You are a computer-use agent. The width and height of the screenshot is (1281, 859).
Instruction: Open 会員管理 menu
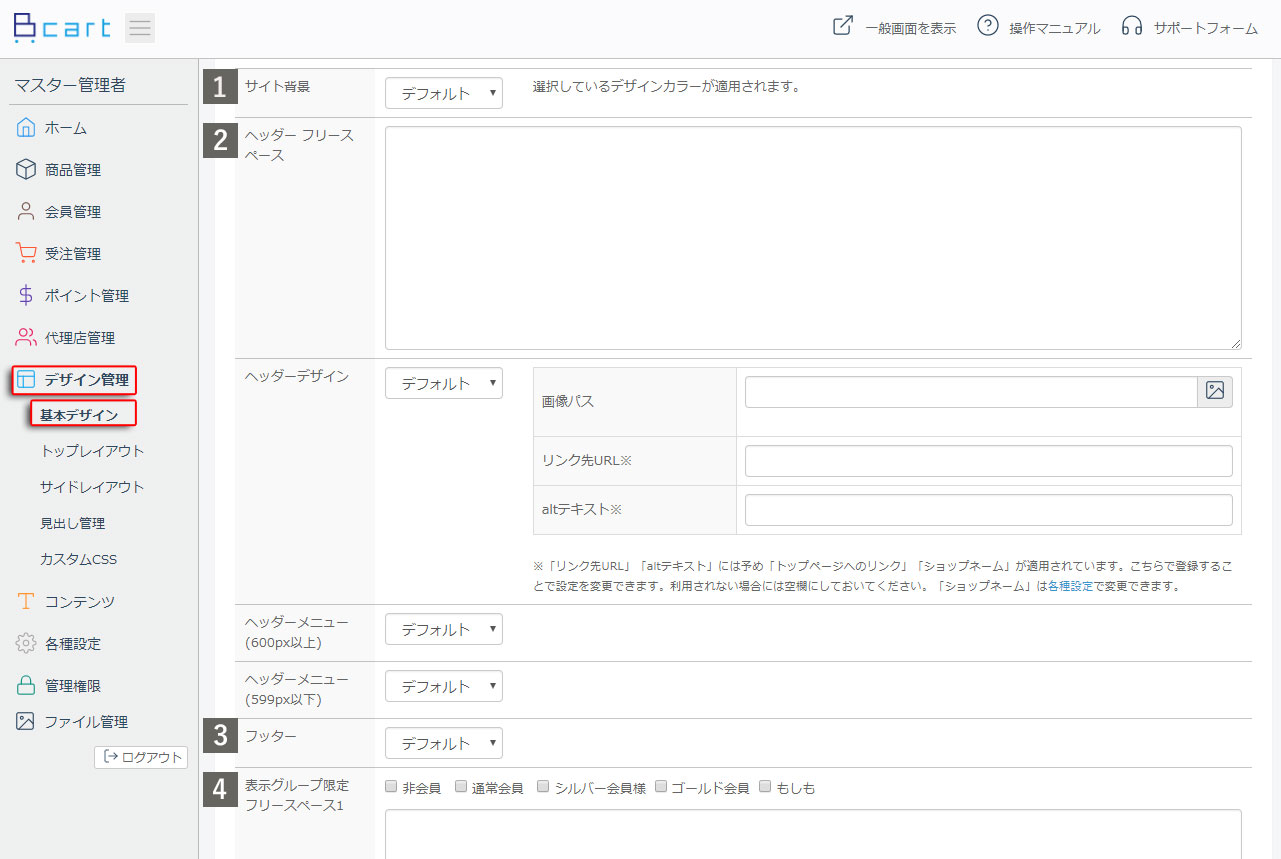click(73, 212)
